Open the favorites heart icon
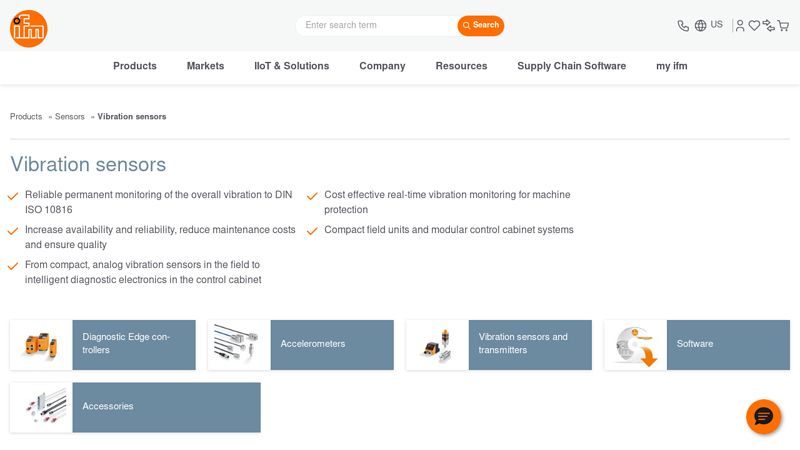This screenshot has width=800, height=450. click(x=754, y=26)
